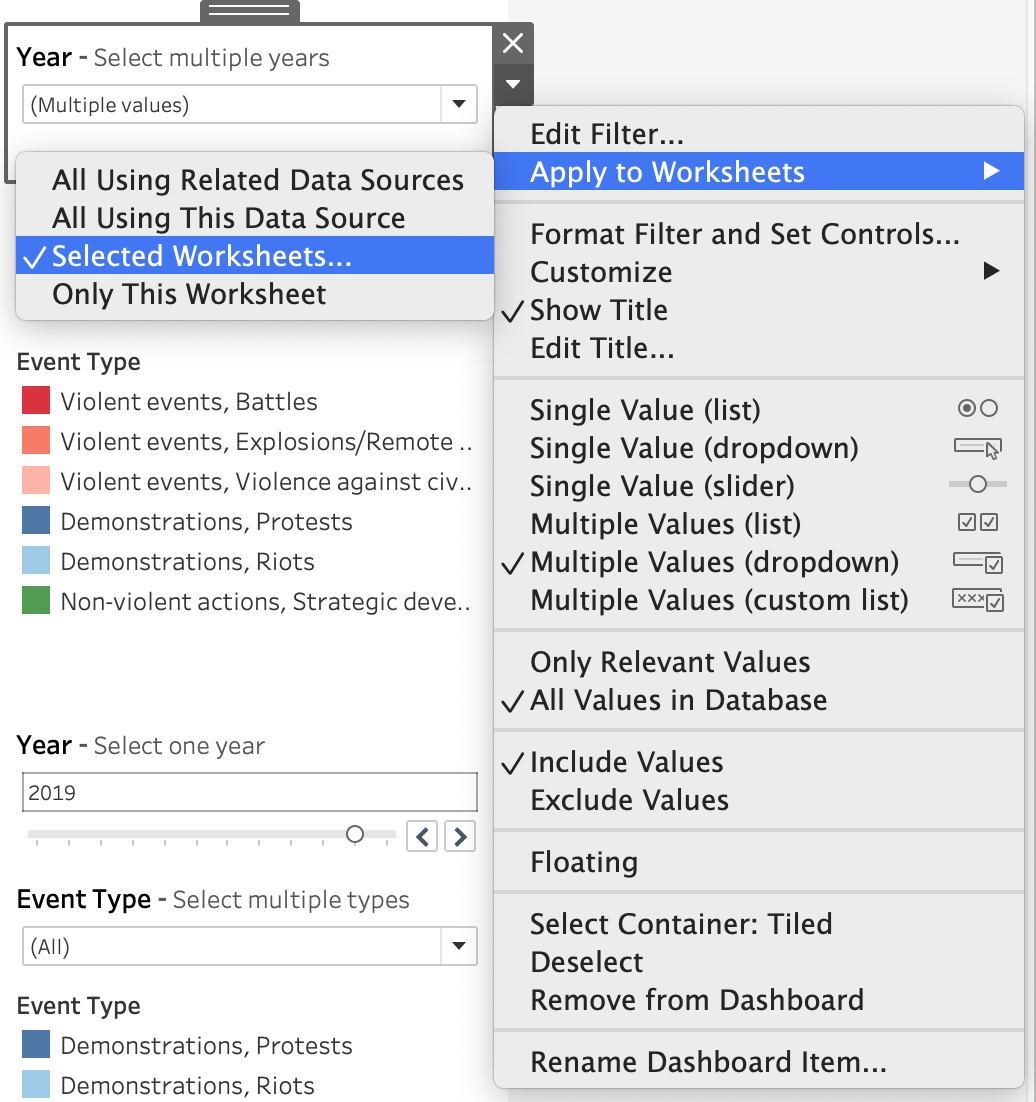Open the Year (Multiple values) dropdown
The height and width of the screenshot is (1102, 1036).
[459, 104]
